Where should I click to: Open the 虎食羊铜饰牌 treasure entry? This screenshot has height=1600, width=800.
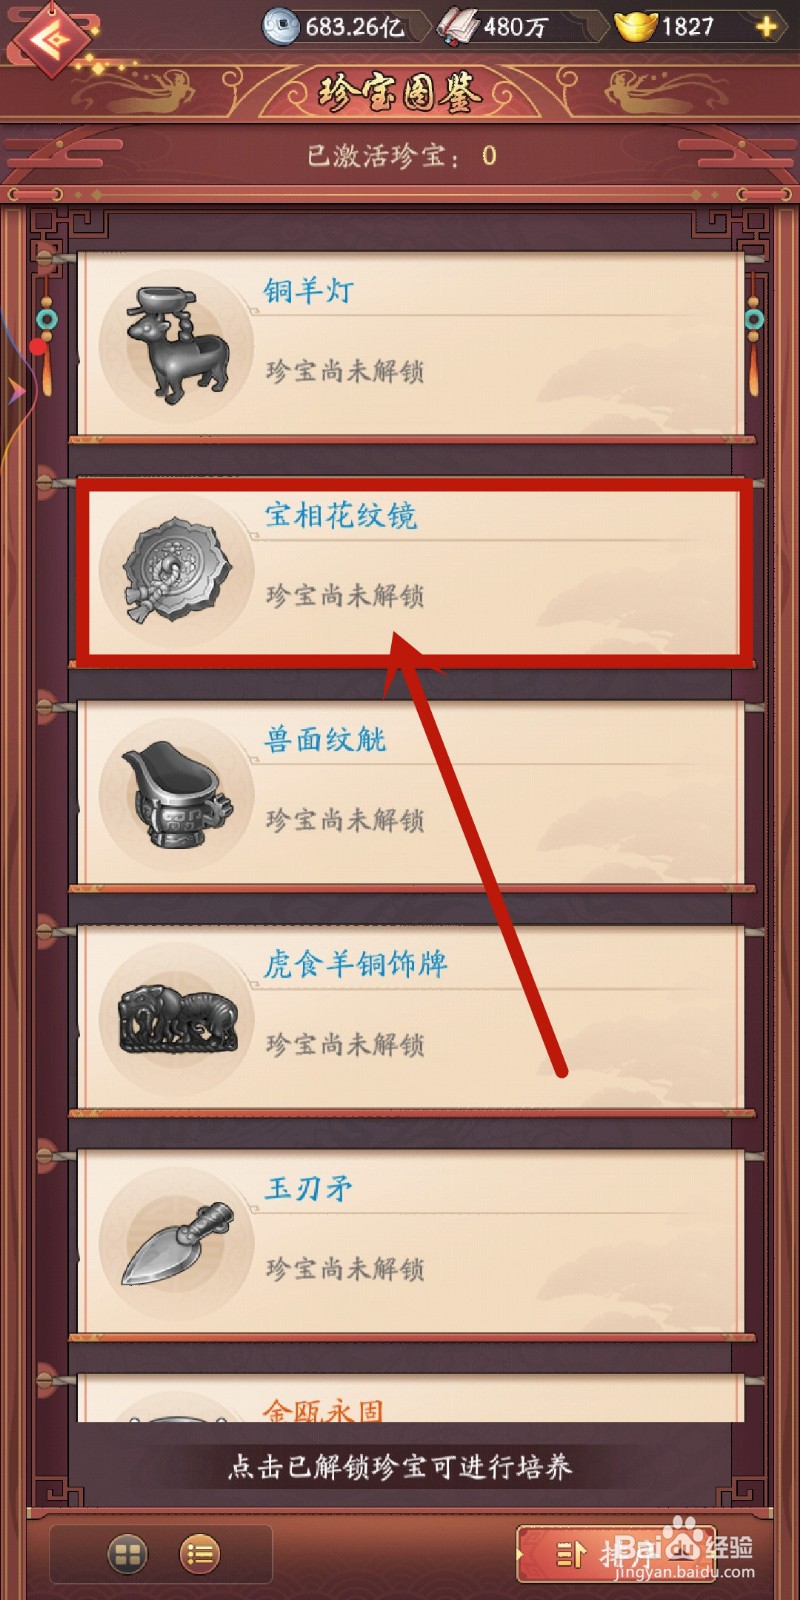411,1018
